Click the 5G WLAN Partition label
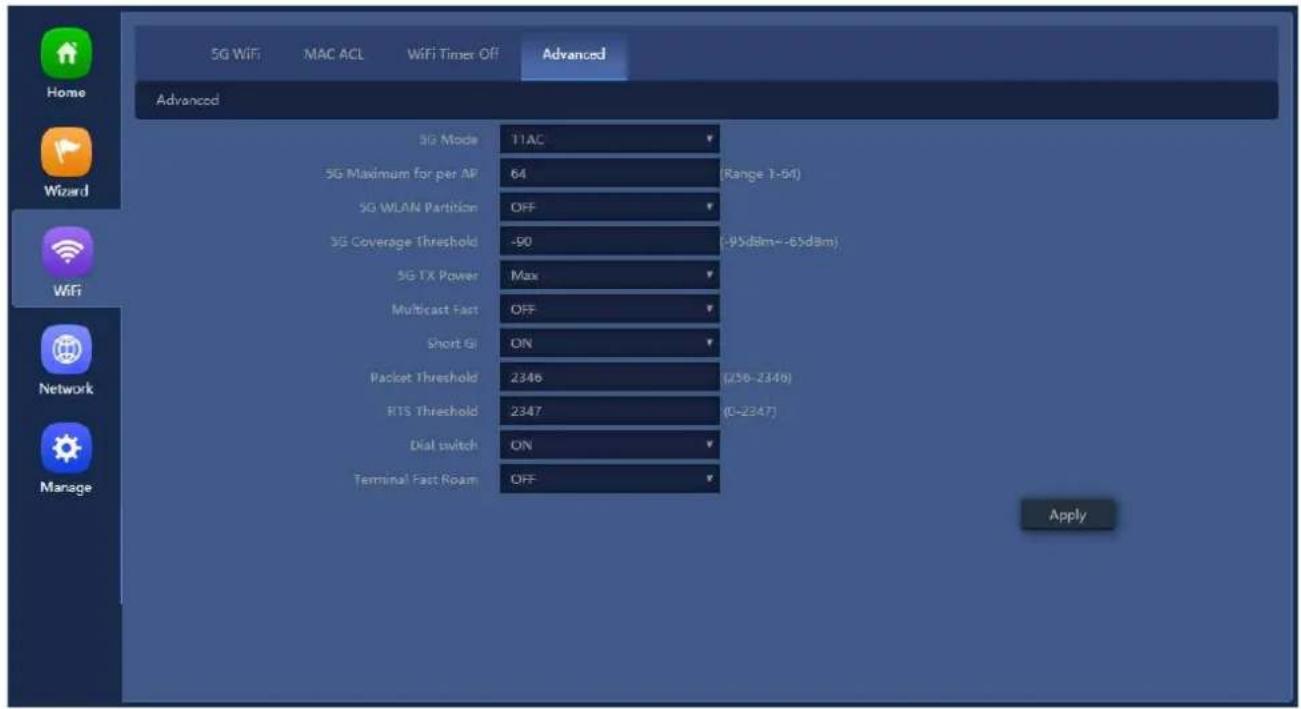This screenshot has width=1301, height=709. (419, 208)
